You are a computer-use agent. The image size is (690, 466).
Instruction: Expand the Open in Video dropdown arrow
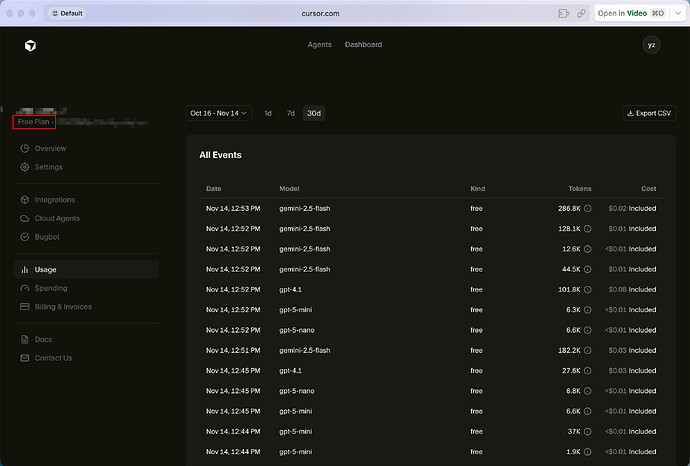pos(678,13)
